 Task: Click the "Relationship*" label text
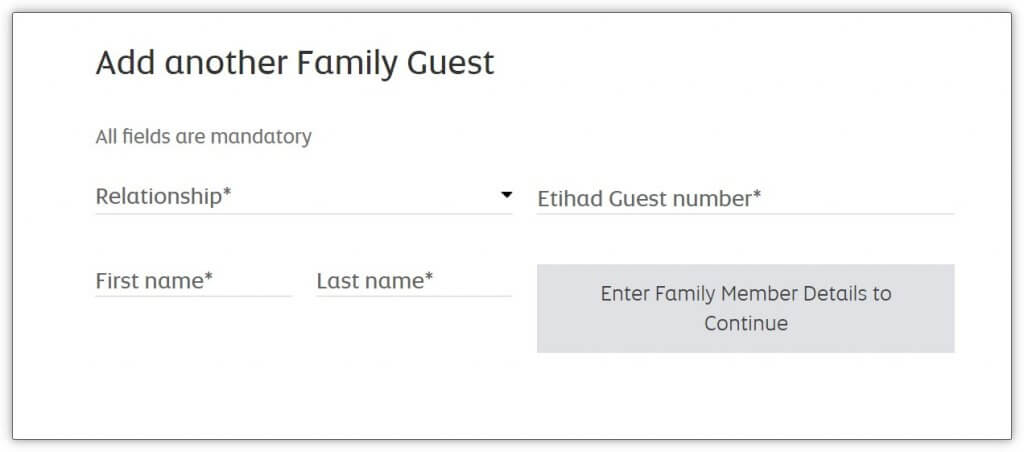(163, 196)
